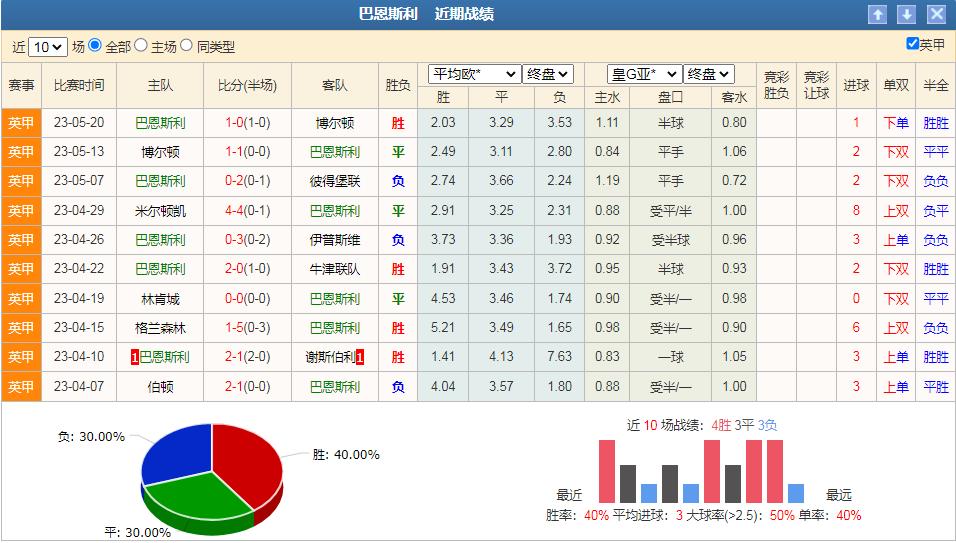Screen dimensions: 956x543
Task: Click the 单双 column header
Action: coord(896,86)
